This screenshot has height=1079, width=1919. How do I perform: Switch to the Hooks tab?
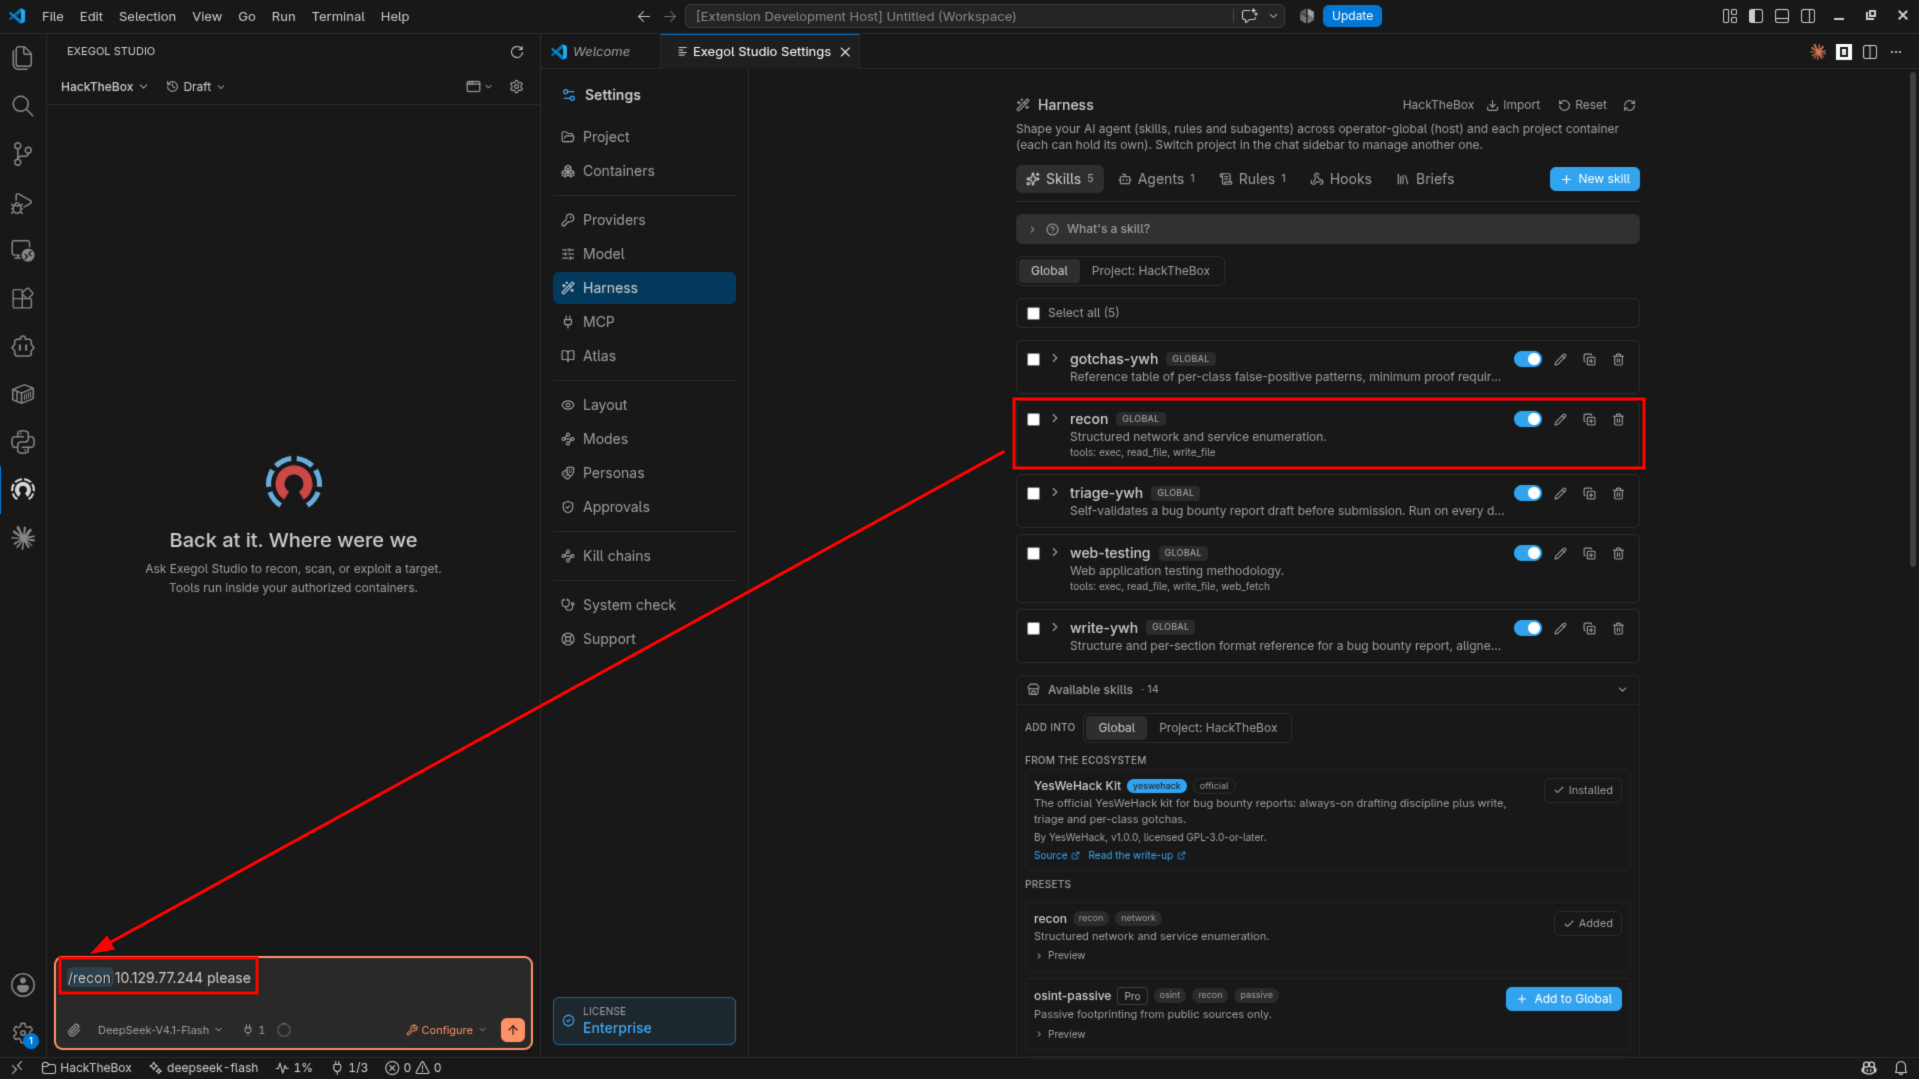click(1341, 179)
